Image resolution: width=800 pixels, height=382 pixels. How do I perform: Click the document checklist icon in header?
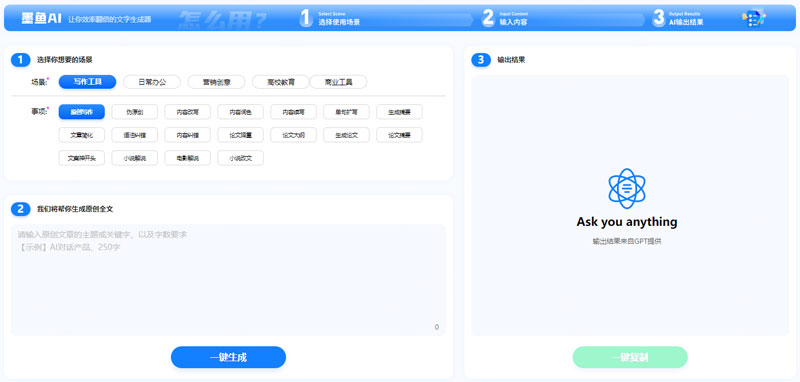click(x=754, y=18)
